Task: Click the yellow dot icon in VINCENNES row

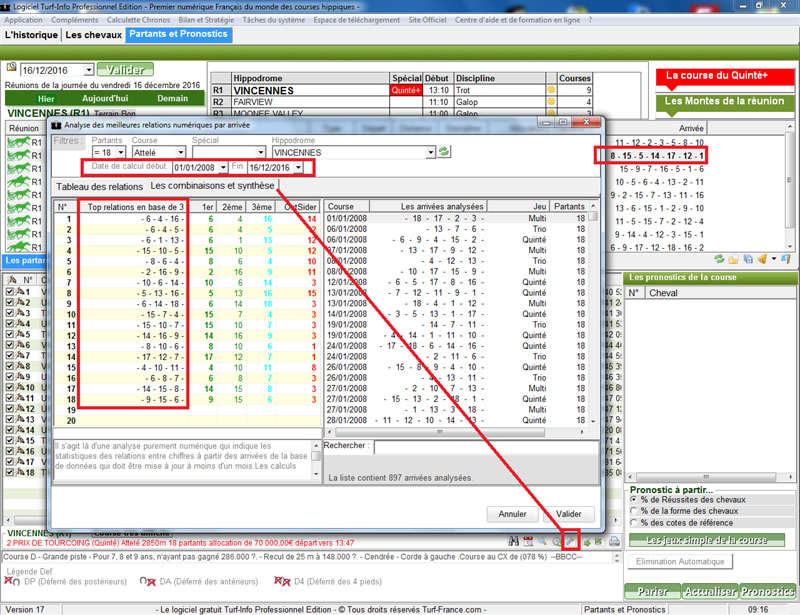Action: [549, 90]
